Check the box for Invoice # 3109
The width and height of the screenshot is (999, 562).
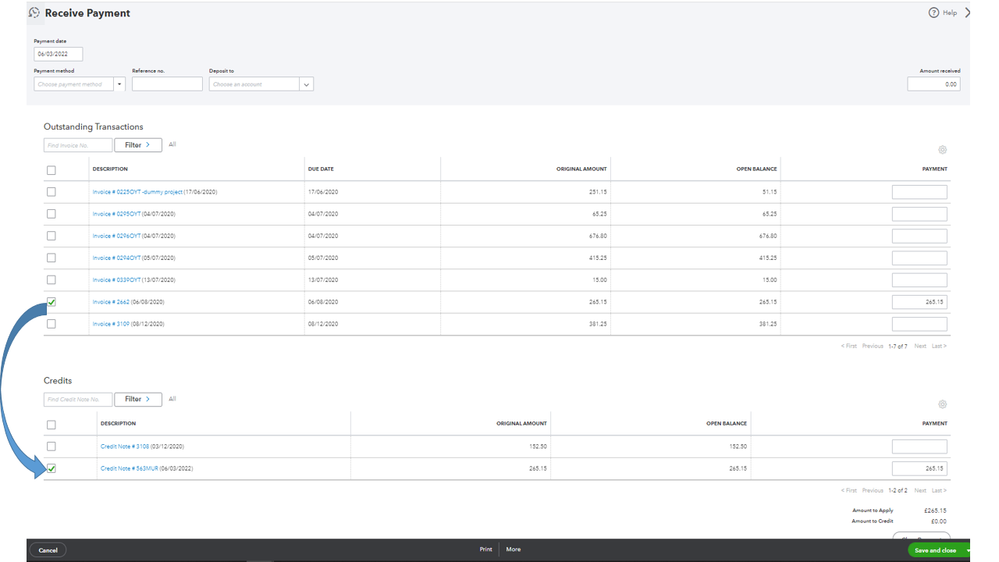51,324
